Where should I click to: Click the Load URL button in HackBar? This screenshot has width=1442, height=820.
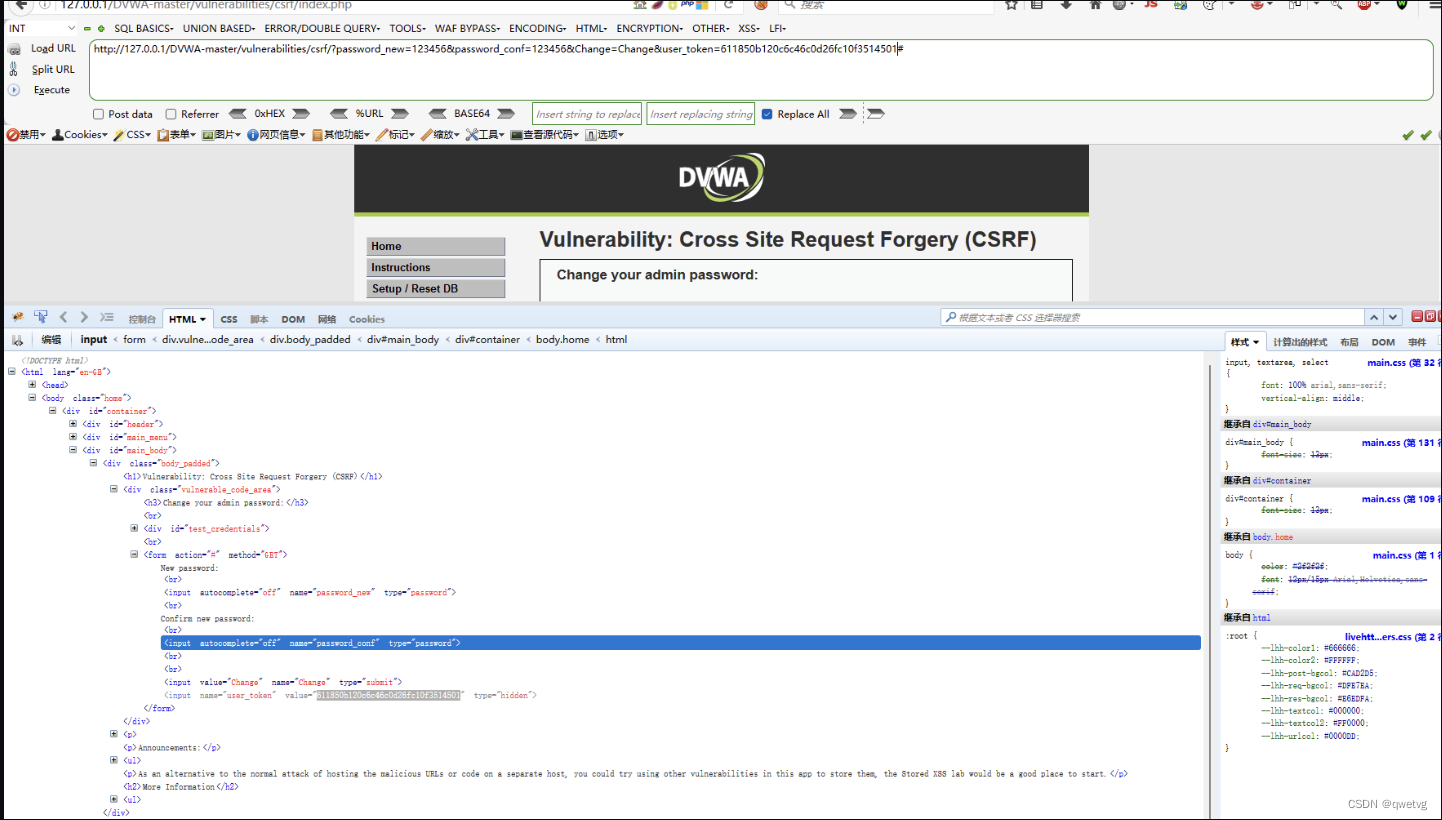tap(53, 48)
